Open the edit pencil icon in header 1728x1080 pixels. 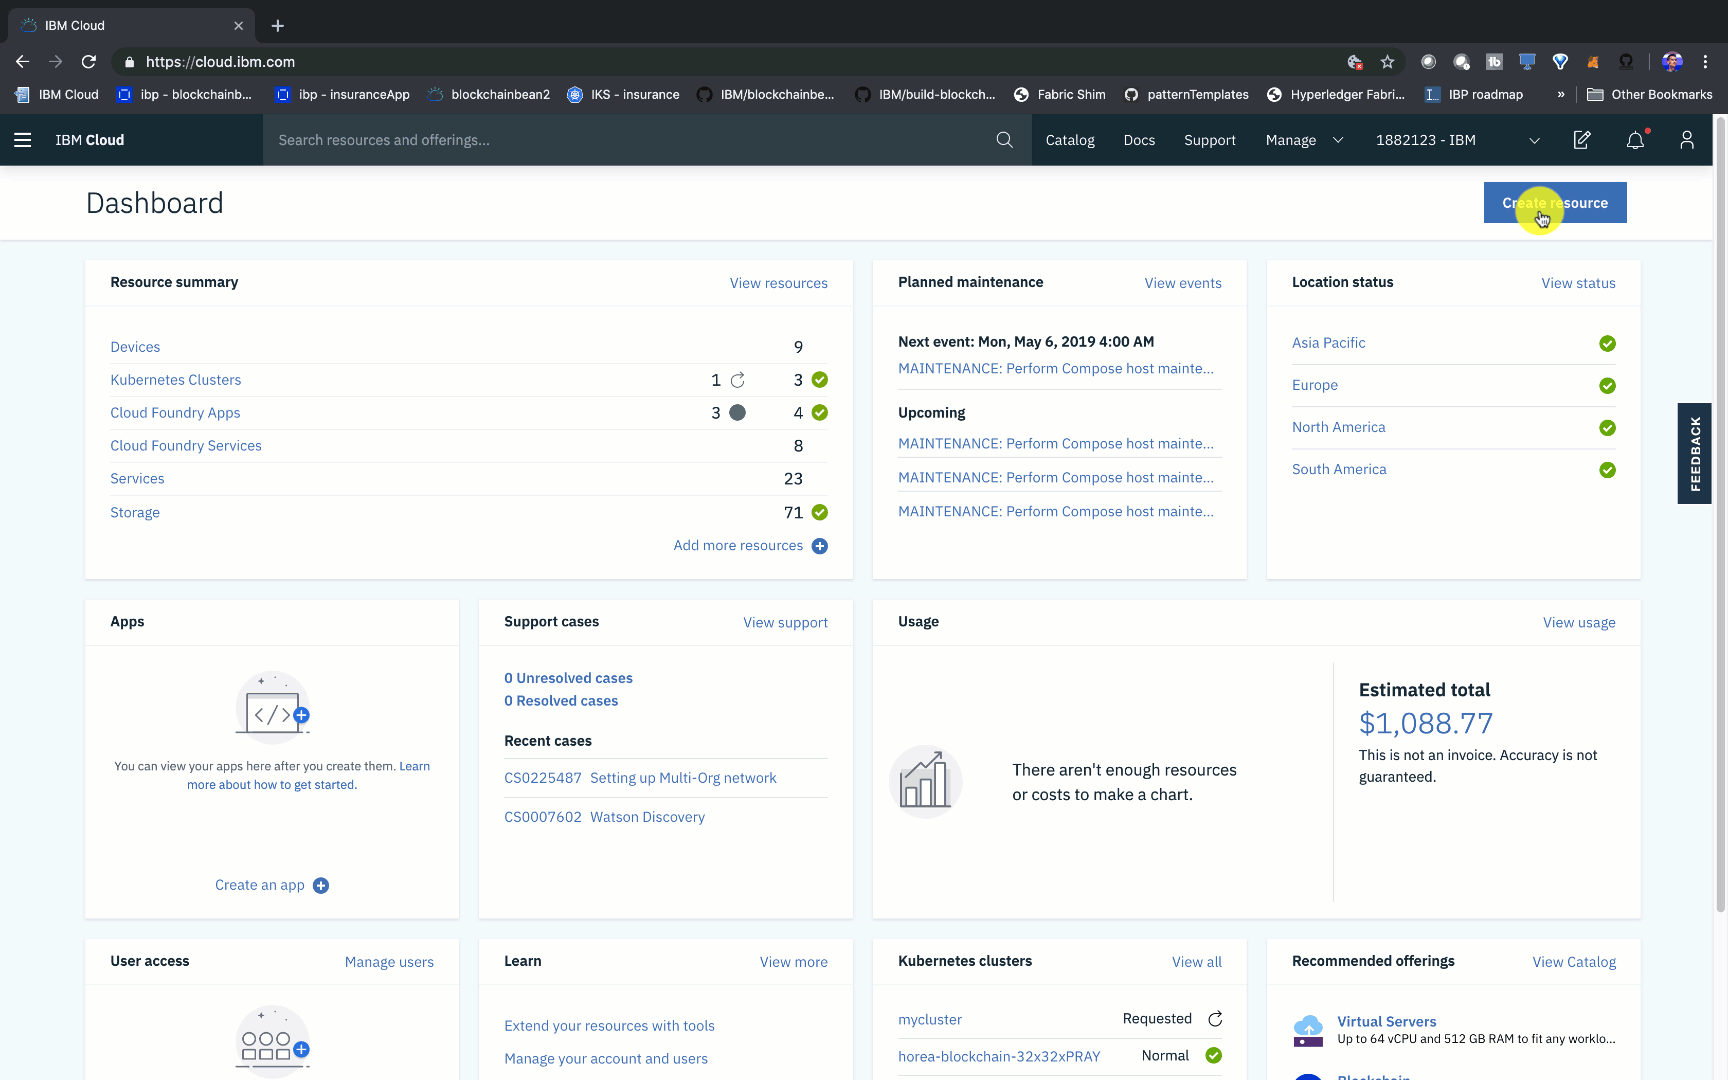pyautogui.click(x=1581, y=140)
